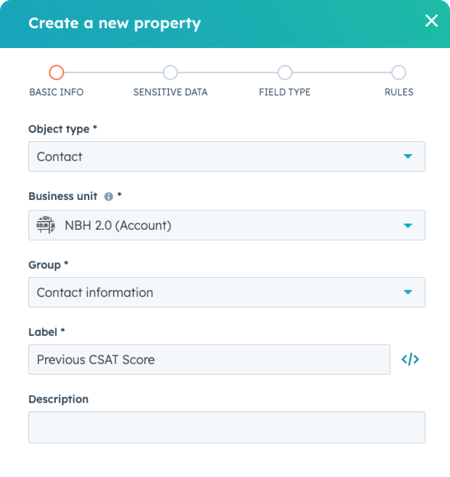Go to the SENSITIVE DATA step label

170,92
